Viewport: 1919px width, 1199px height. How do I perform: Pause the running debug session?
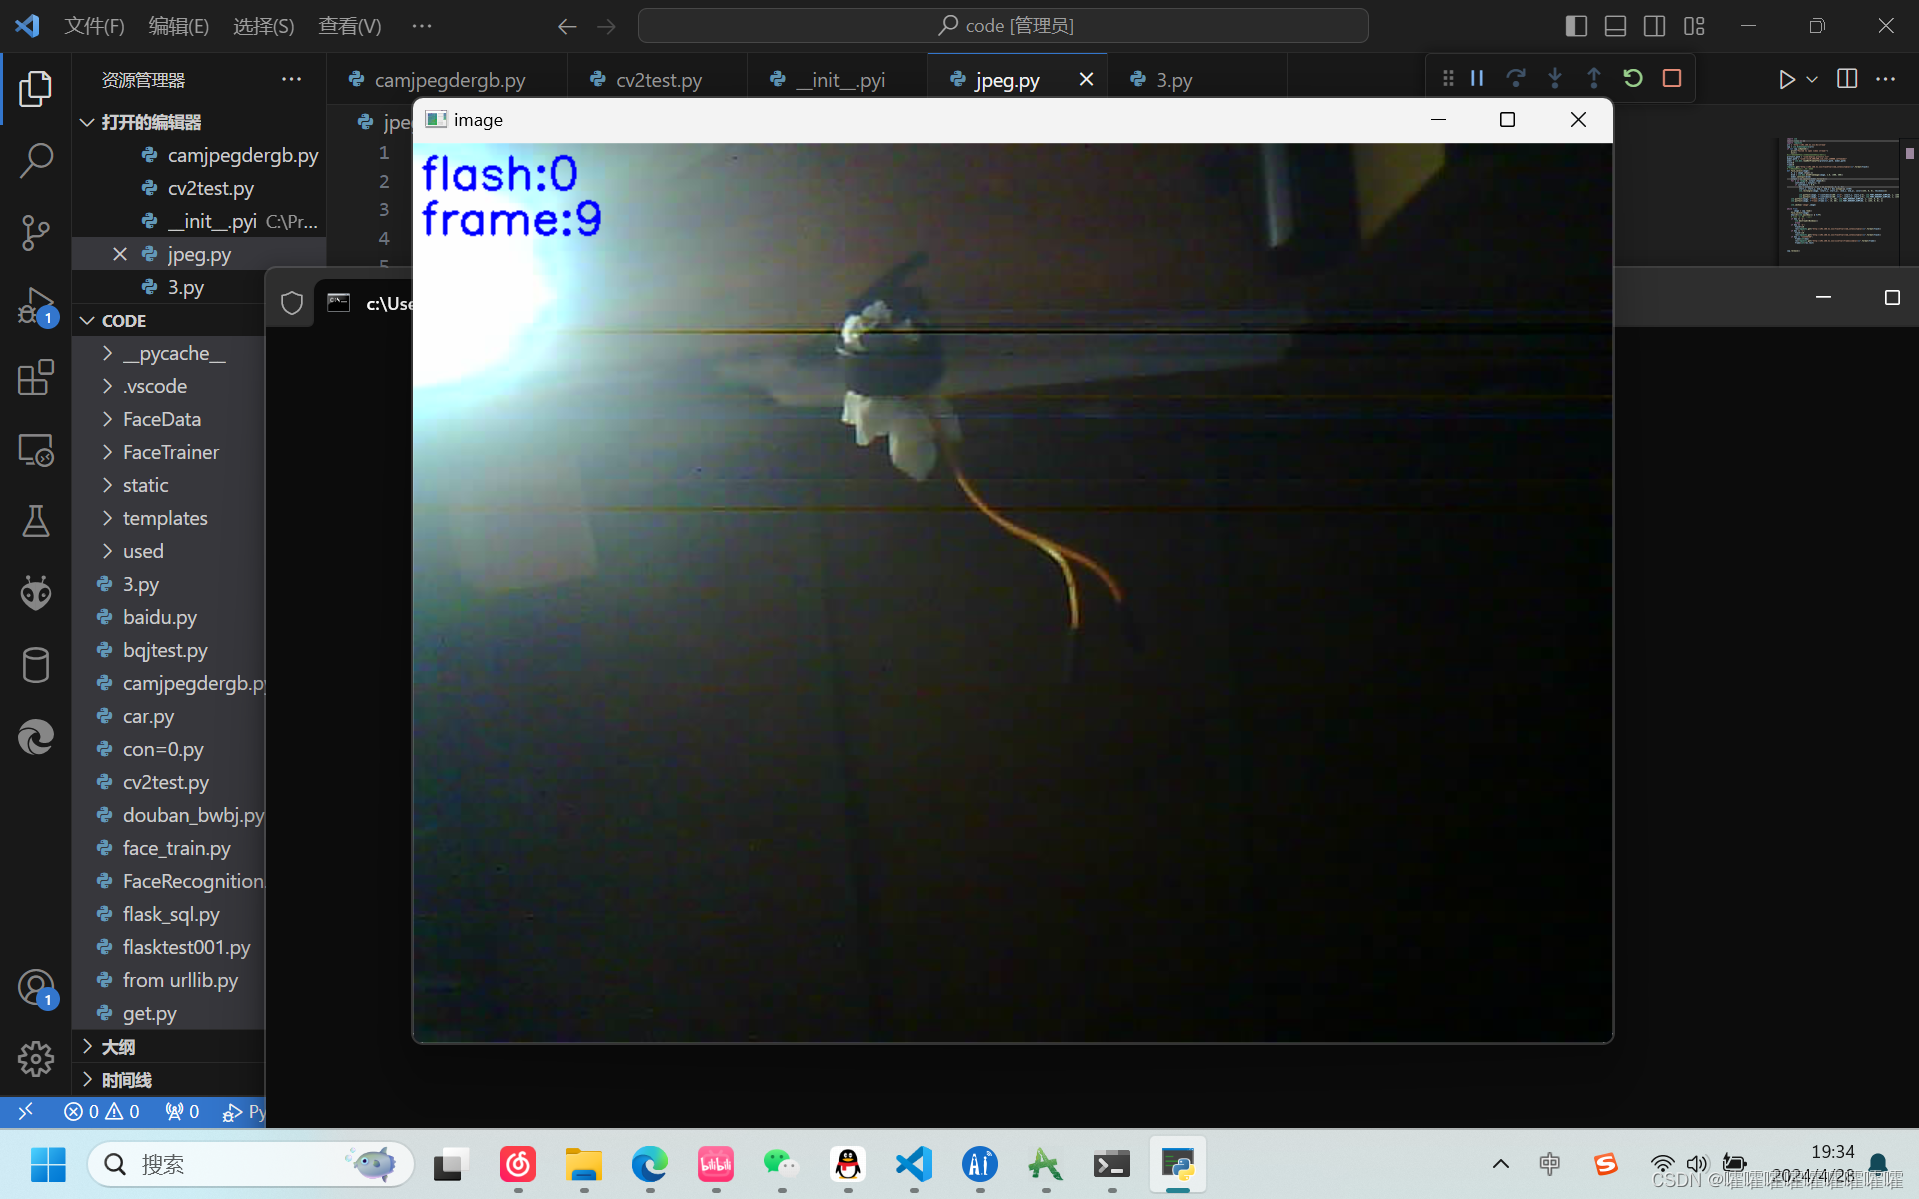[1477, 78]
